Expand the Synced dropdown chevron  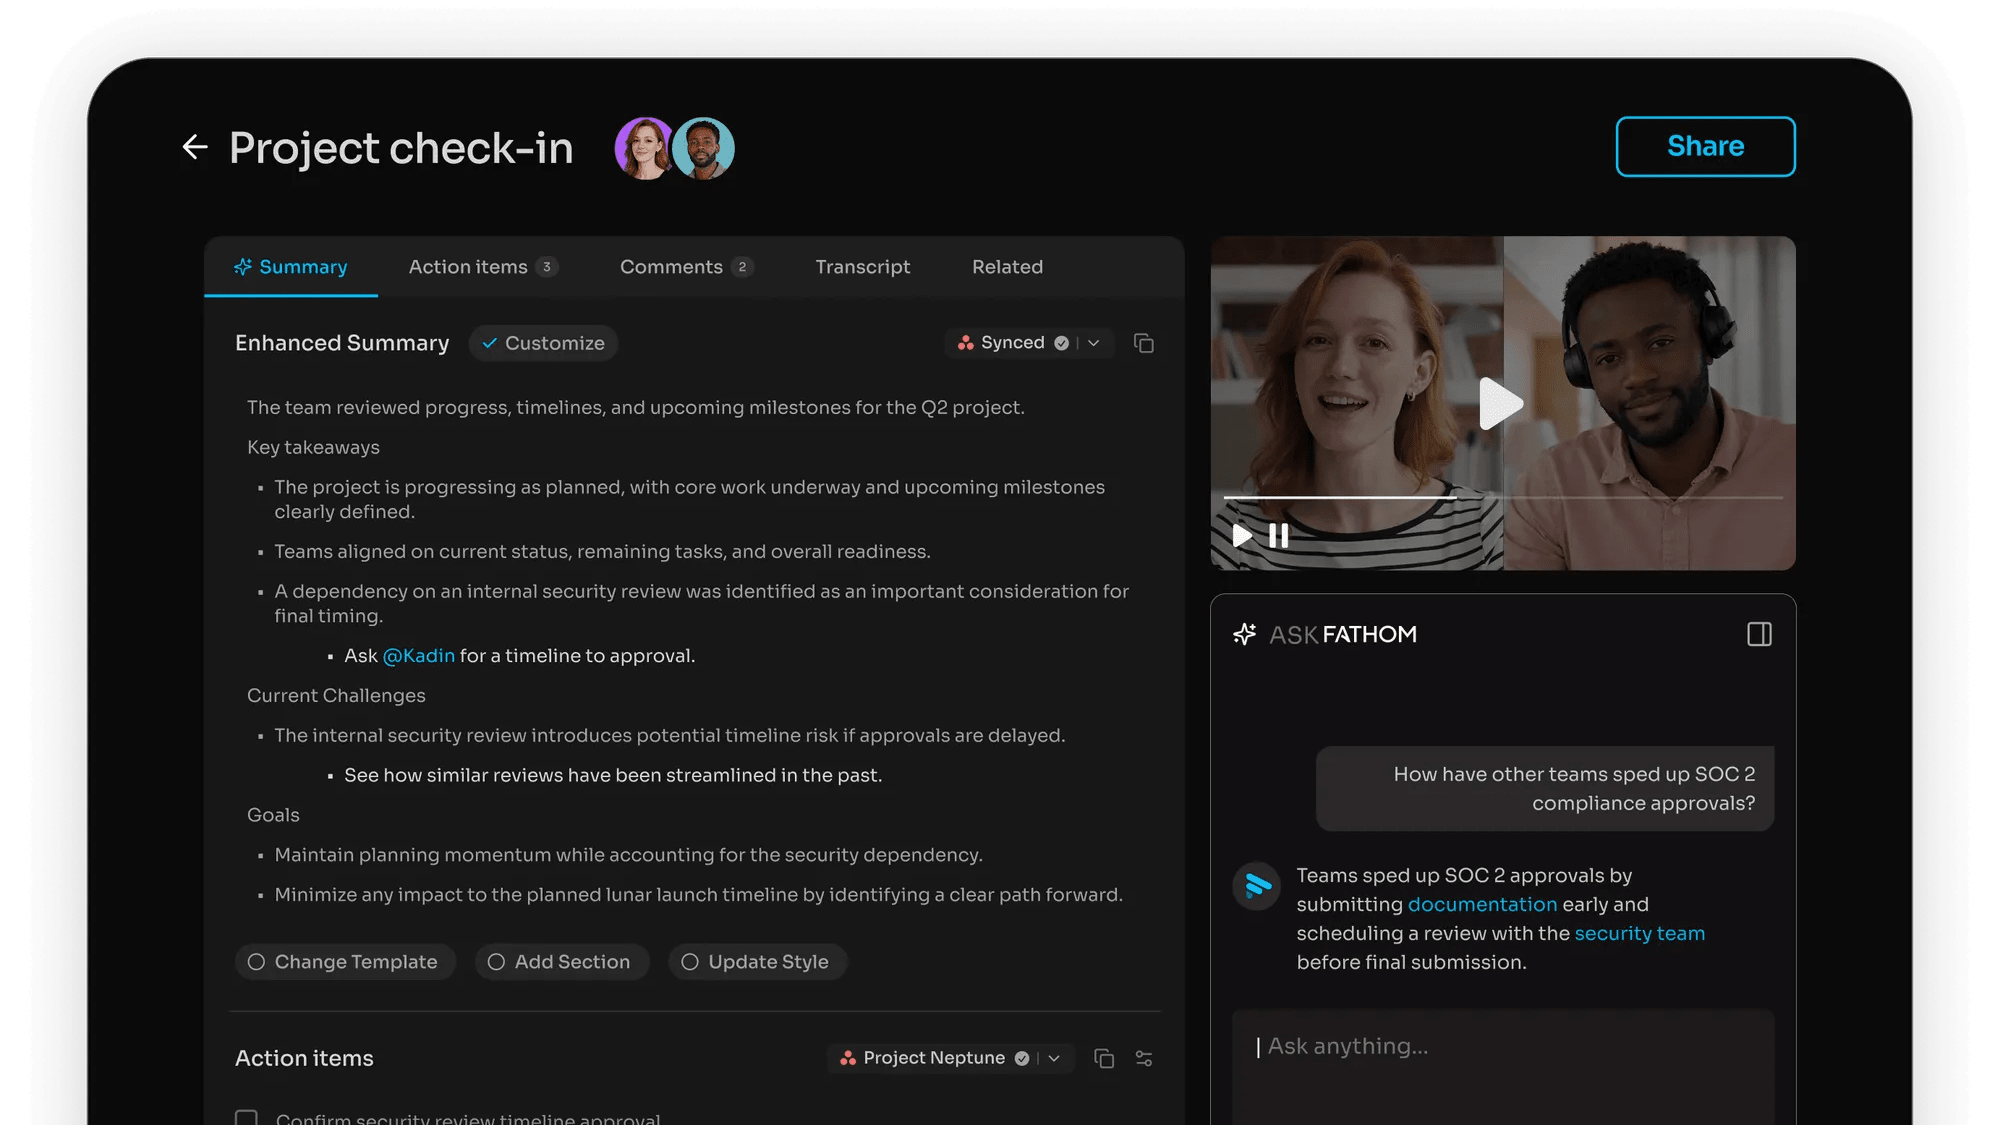pyautogui.click(x=1094, y=343)
